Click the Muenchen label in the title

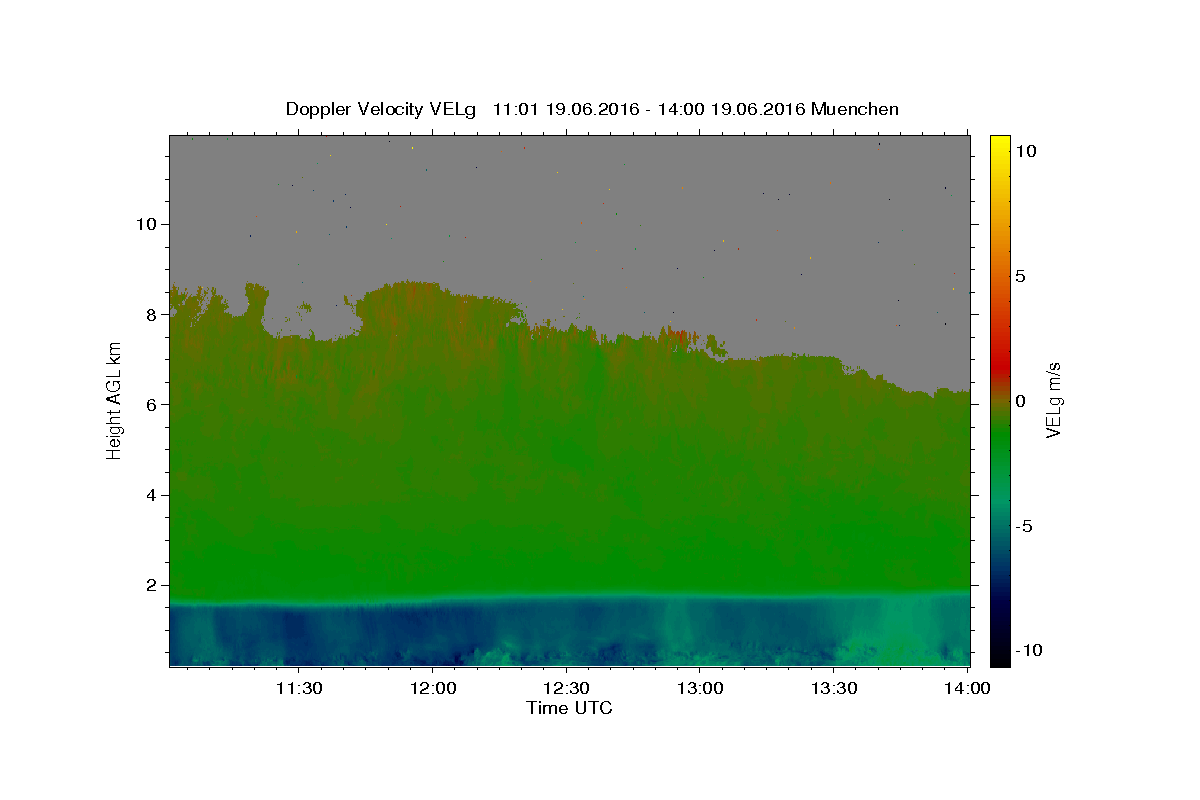pyautogui.click(x=855, y=109)
